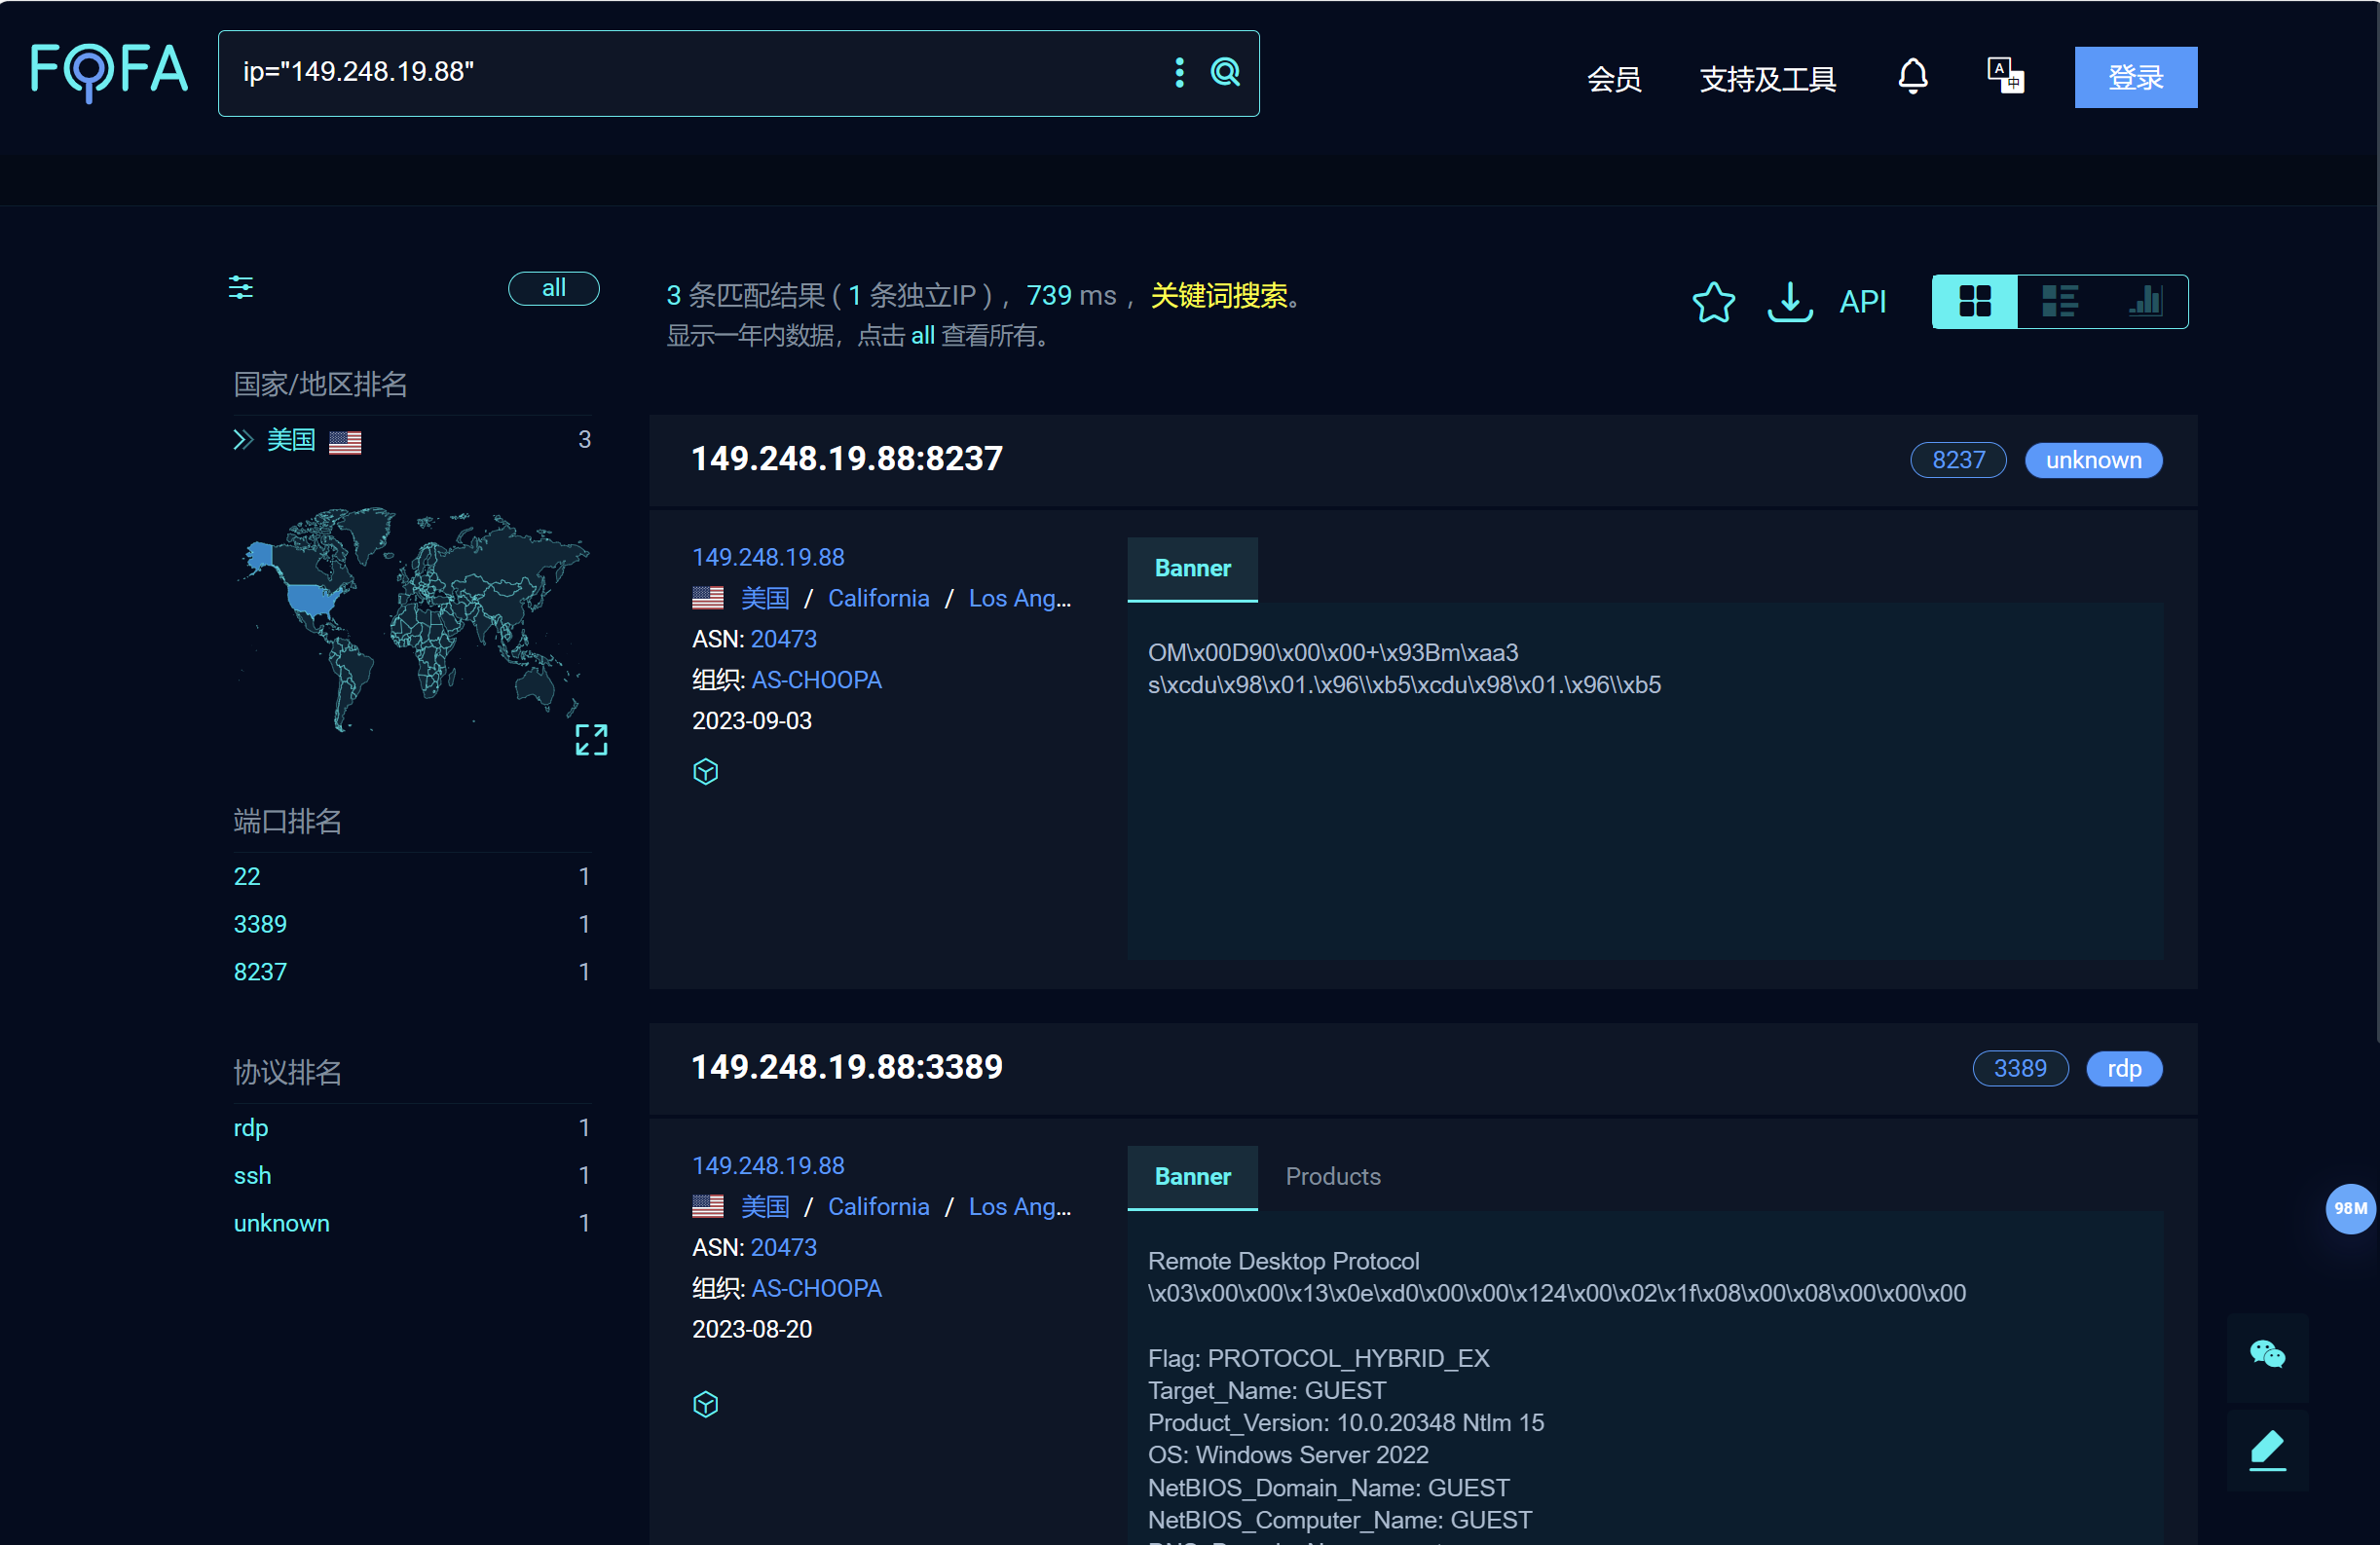This screenshot has height=1545, width=2380.
Task: Toggle the all data filter pill
Action: coord(553,288)
